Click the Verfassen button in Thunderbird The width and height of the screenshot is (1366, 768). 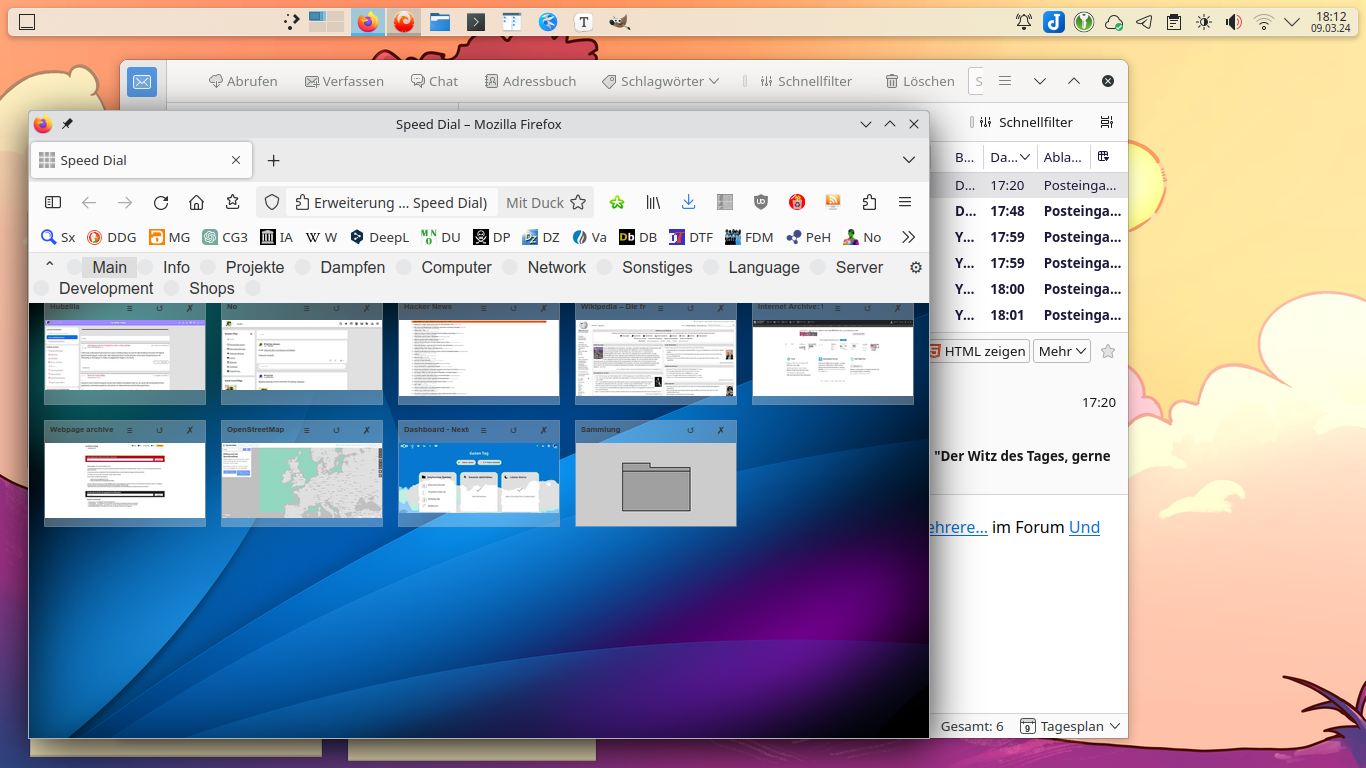coord(344,81)
